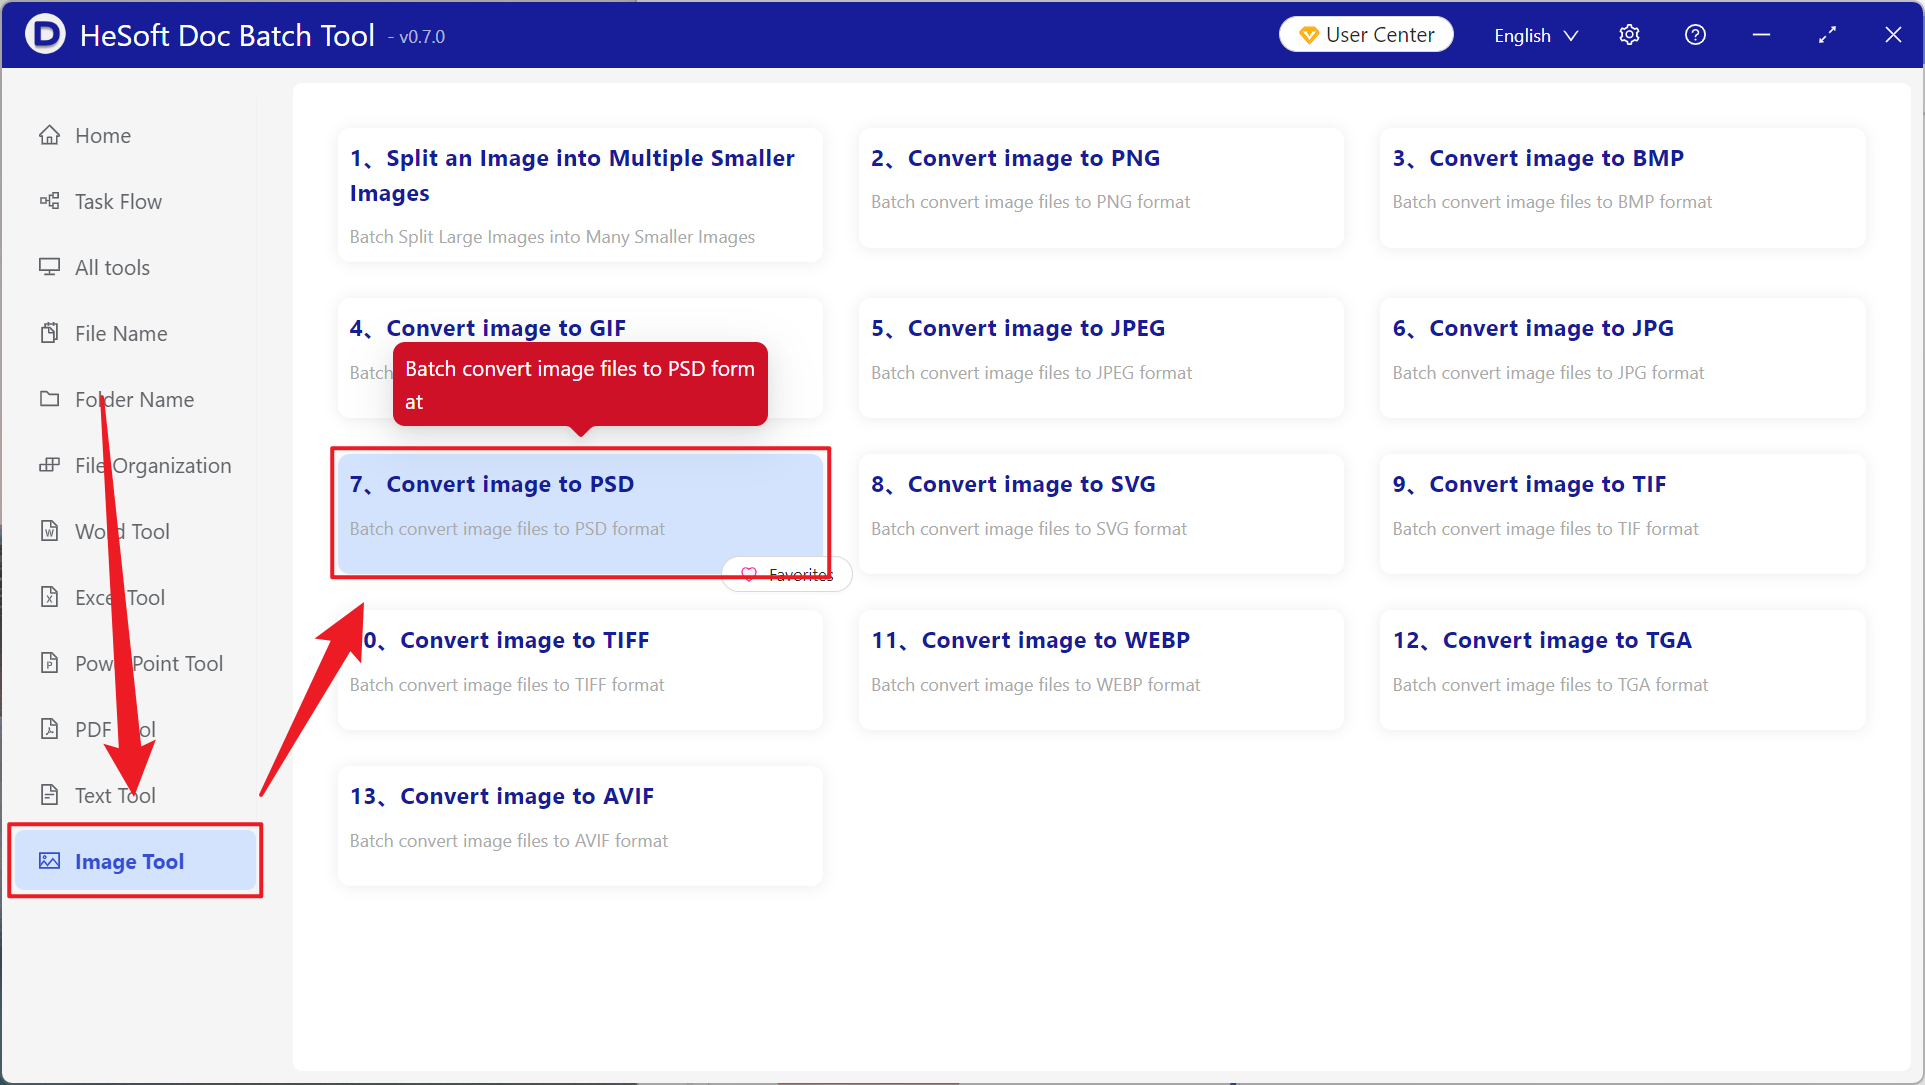Open the PDF Tool section
This screenshot has width=1925, height=1085.
click(133, 729)
